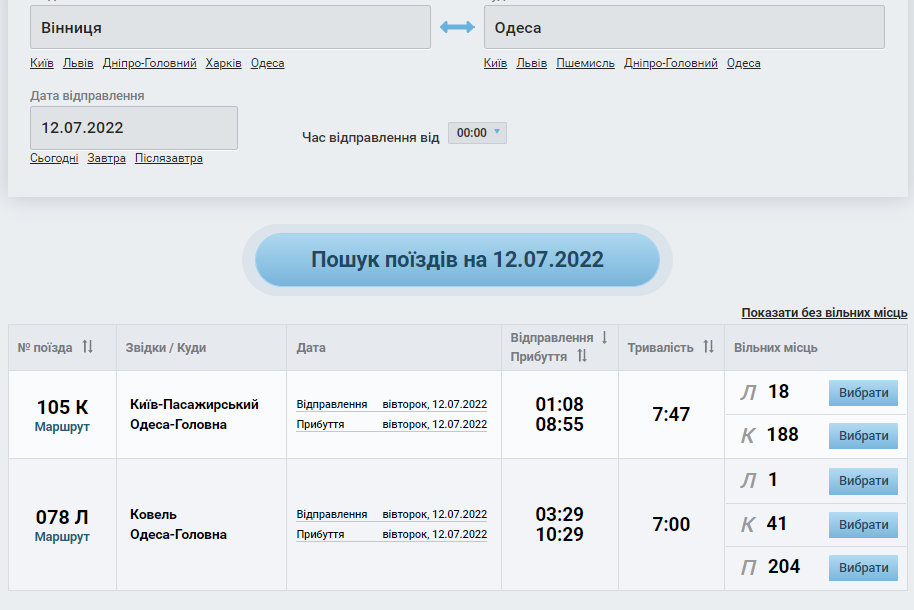Open departure time dropdown 00:00

(477, 133)
